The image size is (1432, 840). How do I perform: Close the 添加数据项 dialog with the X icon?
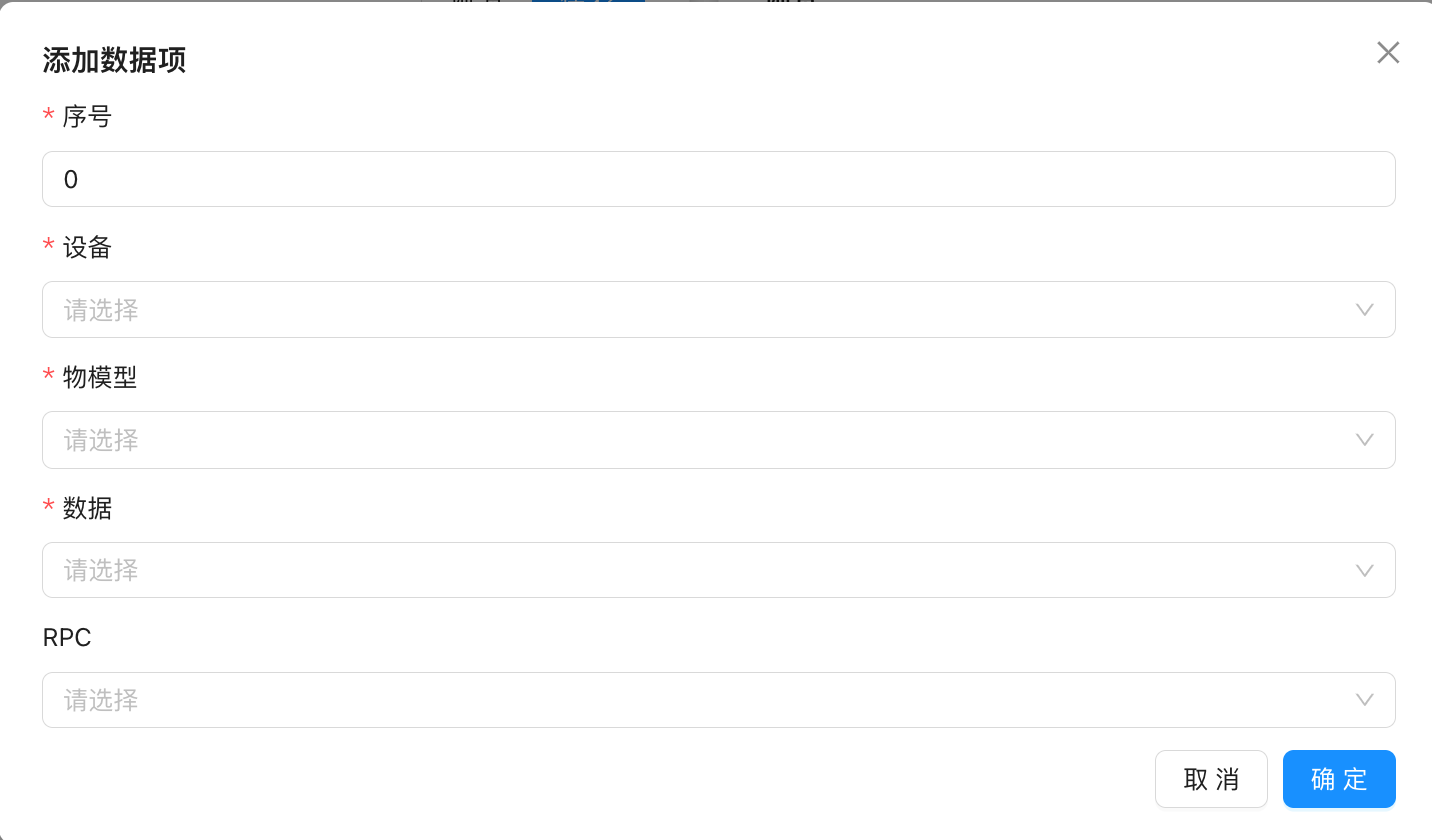(1387, 53)
